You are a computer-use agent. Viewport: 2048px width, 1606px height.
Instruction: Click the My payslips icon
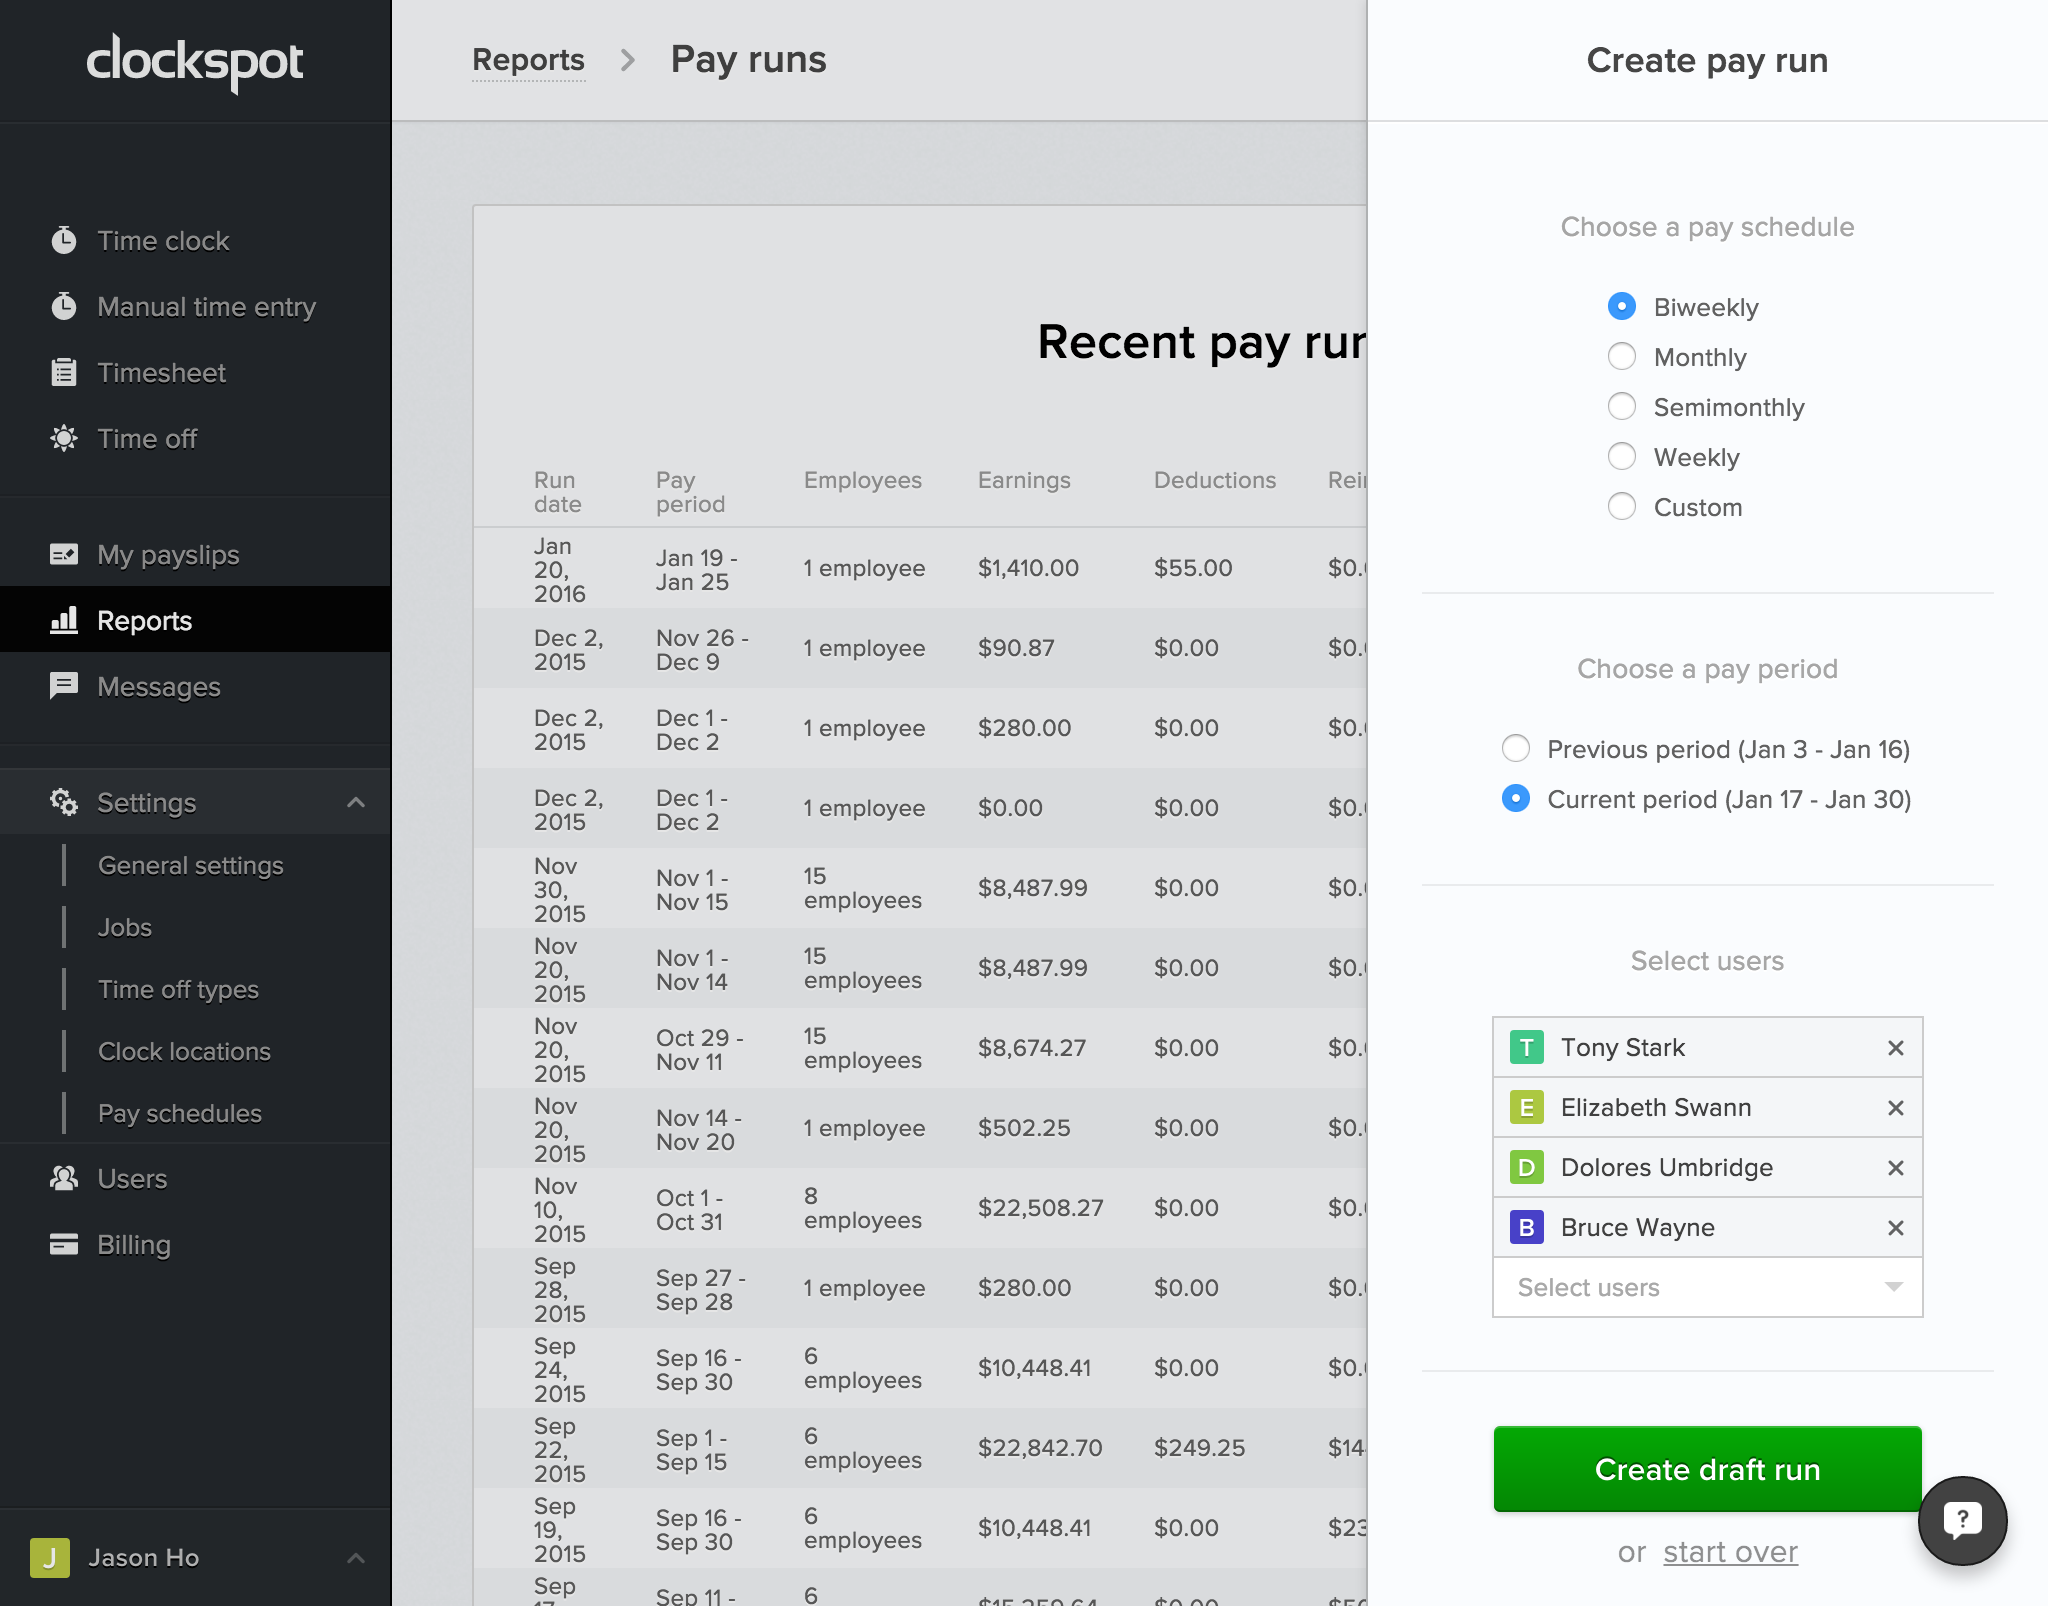pyautogui.click(x=64, y=554)
